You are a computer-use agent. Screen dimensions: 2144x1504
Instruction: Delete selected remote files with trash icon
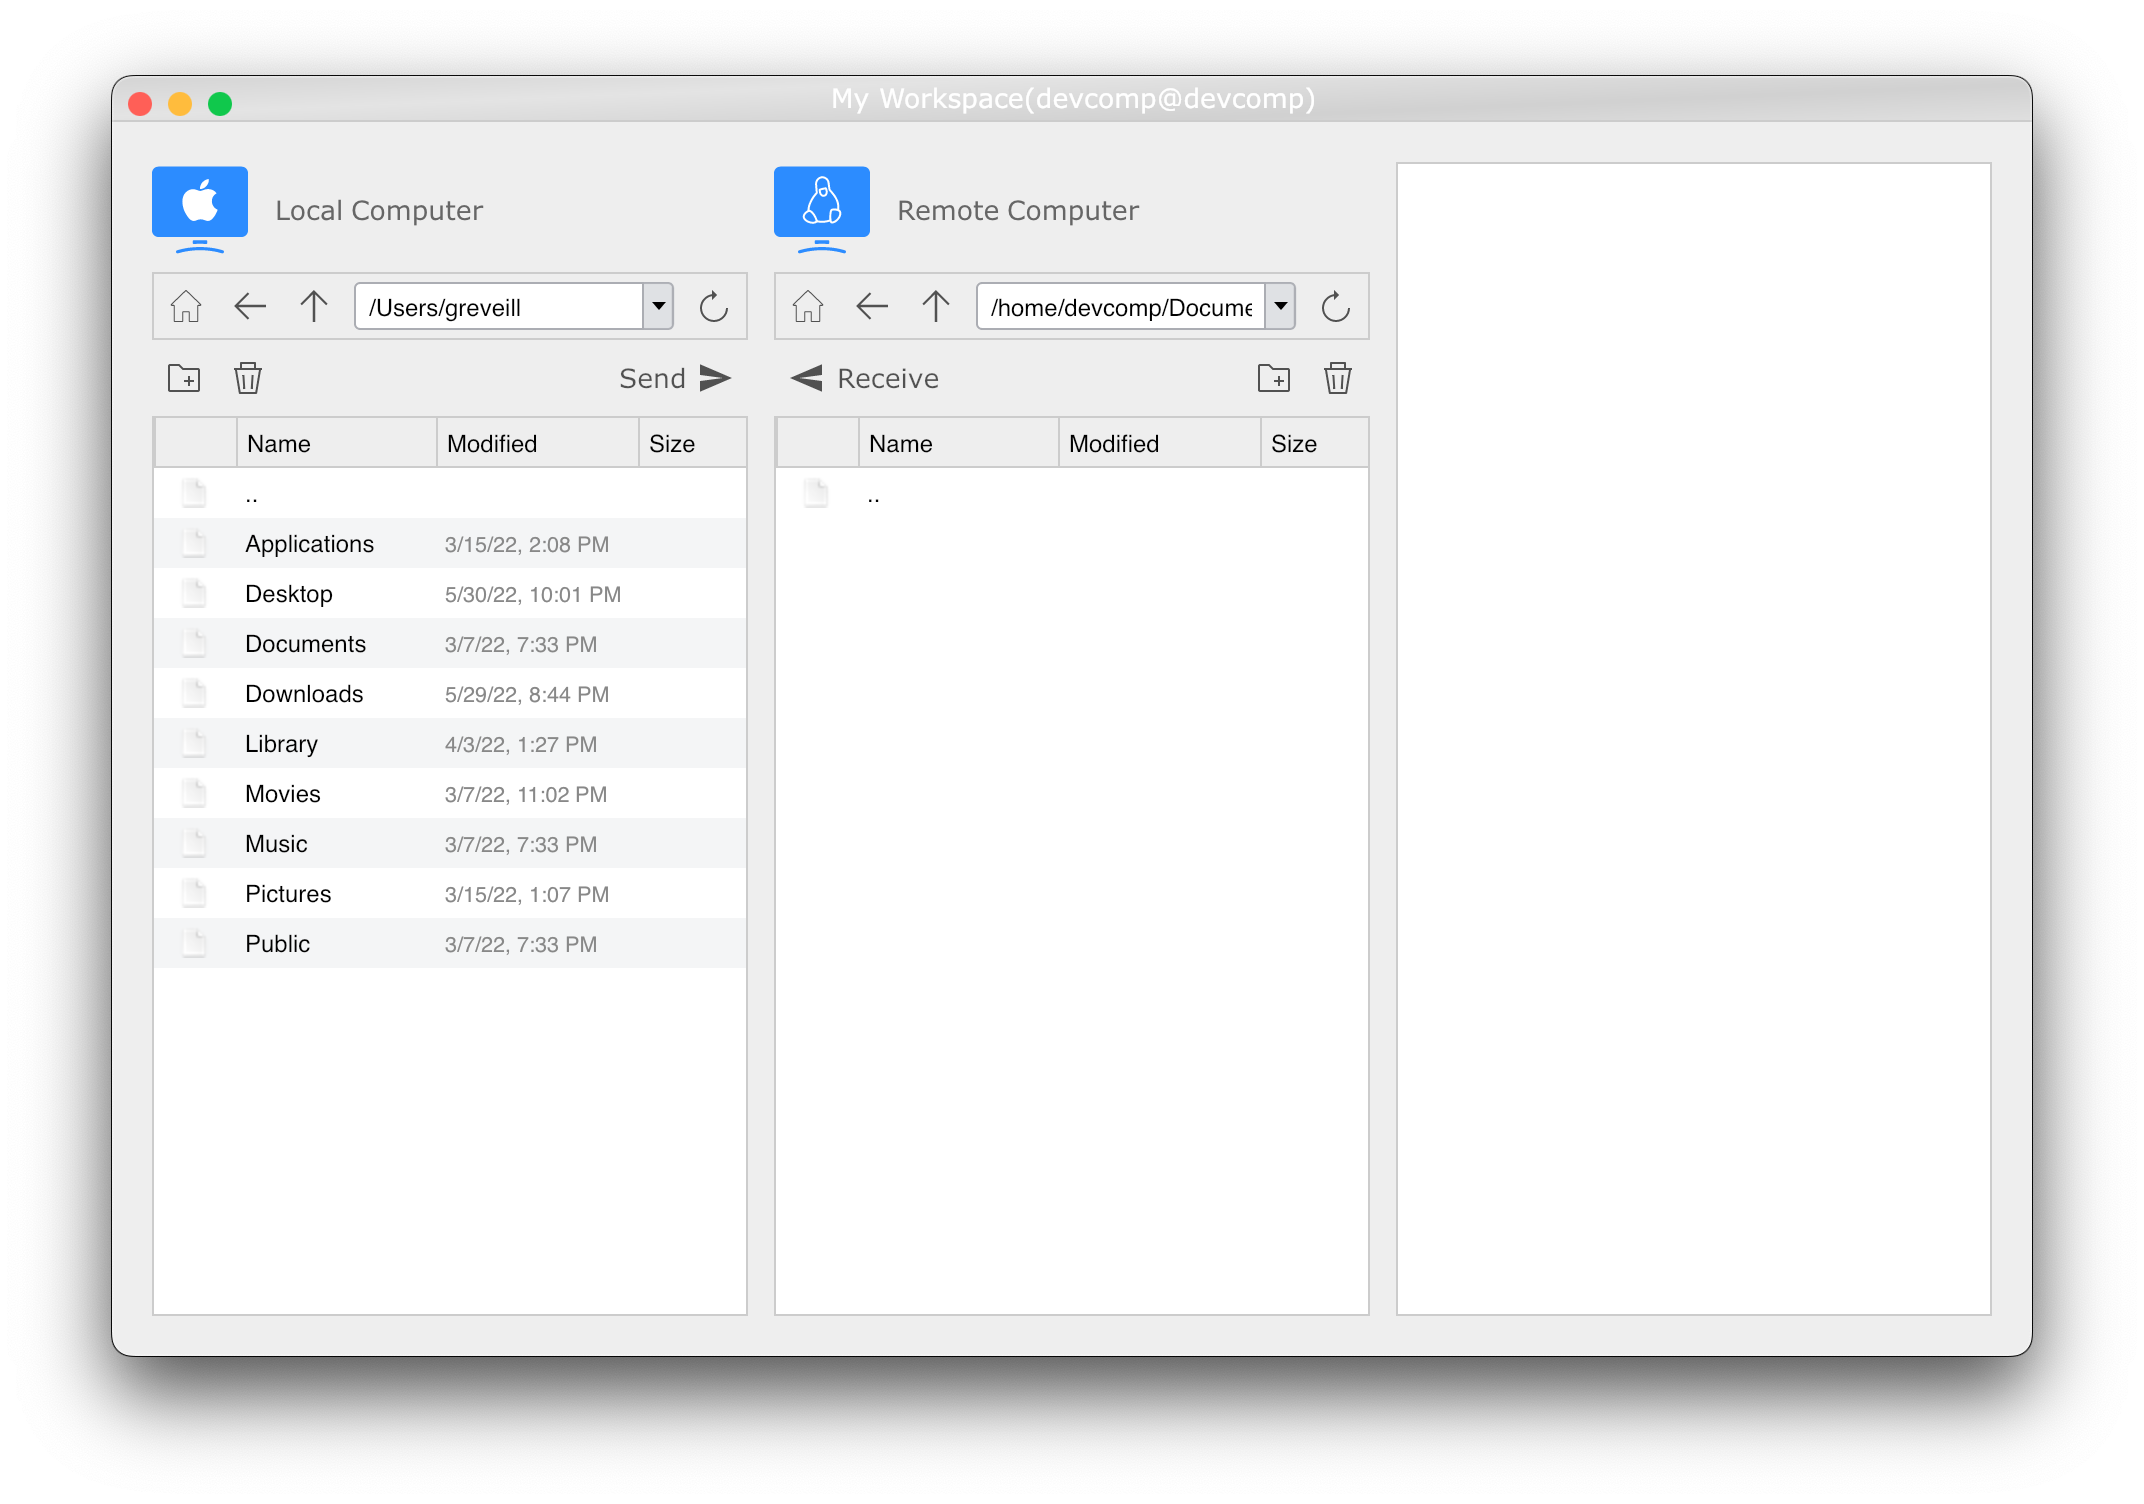(1338, 378)
